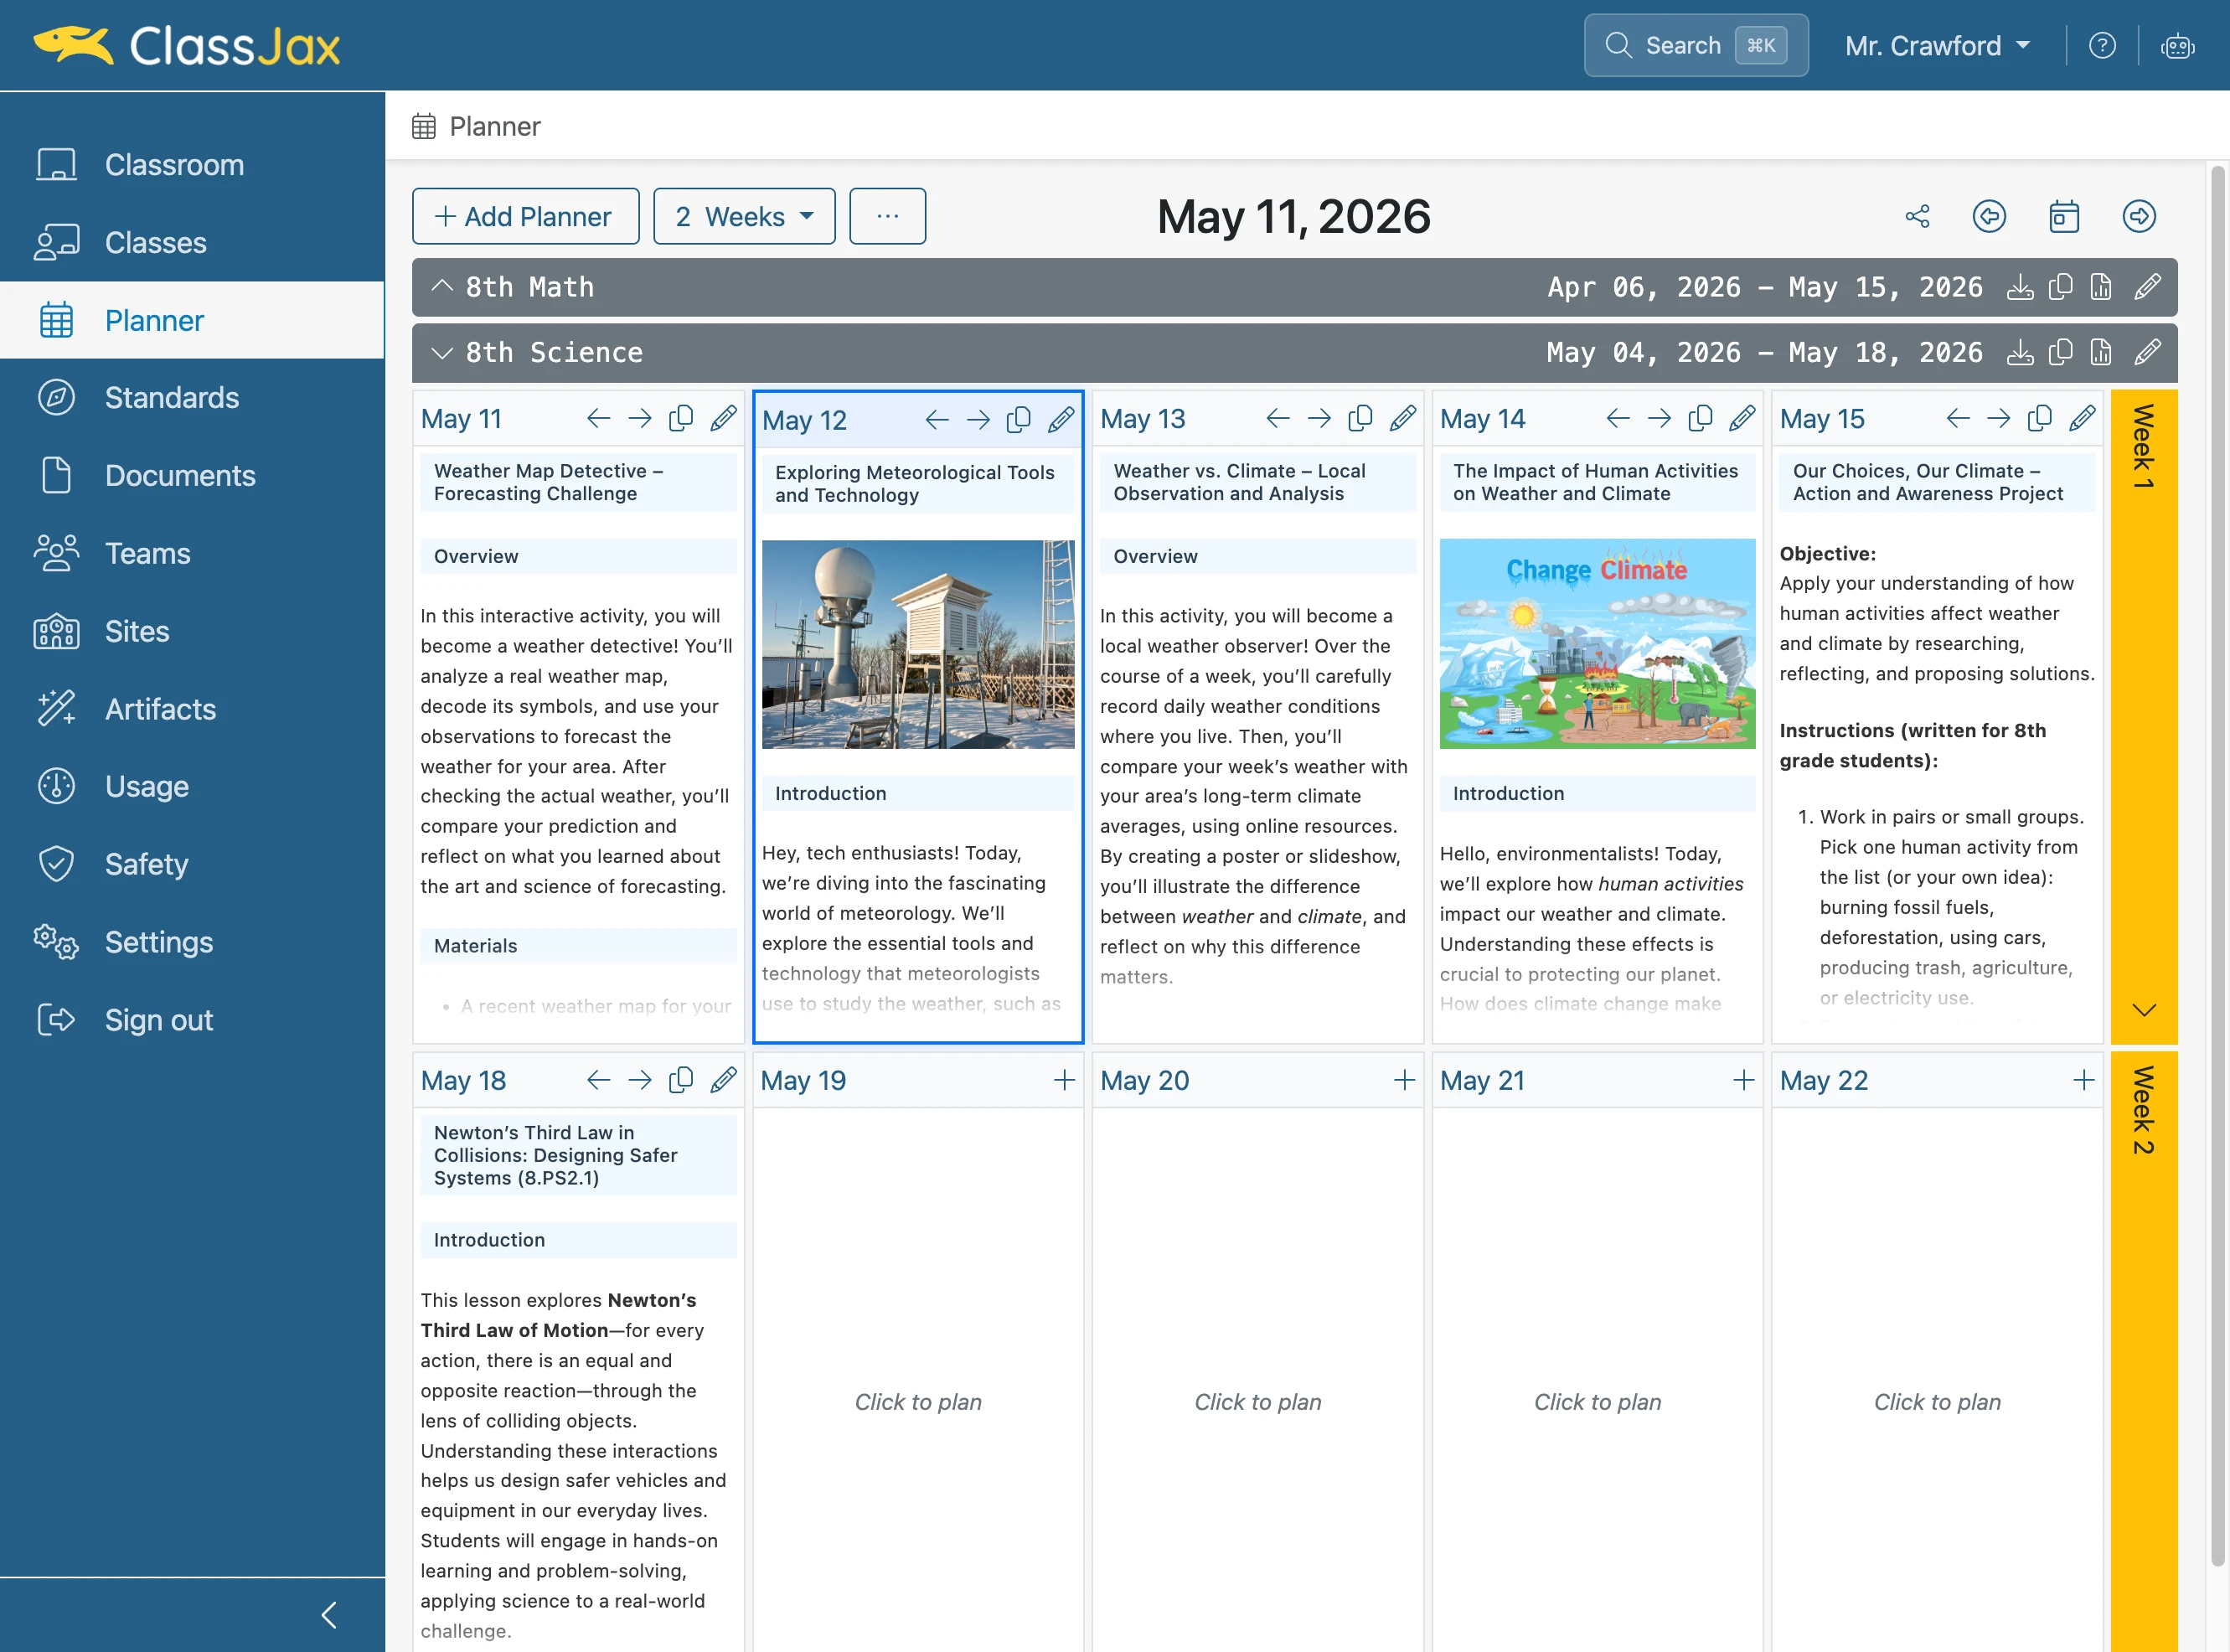This screenshot has width=2230, height=1652.
Task: Click the share icon beside the date
Action: [1917, 216]
